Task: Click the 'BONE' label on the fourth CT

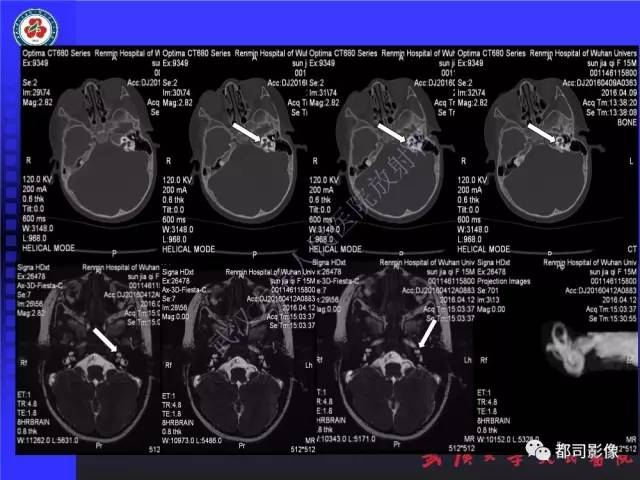Action: pos(627,122)
